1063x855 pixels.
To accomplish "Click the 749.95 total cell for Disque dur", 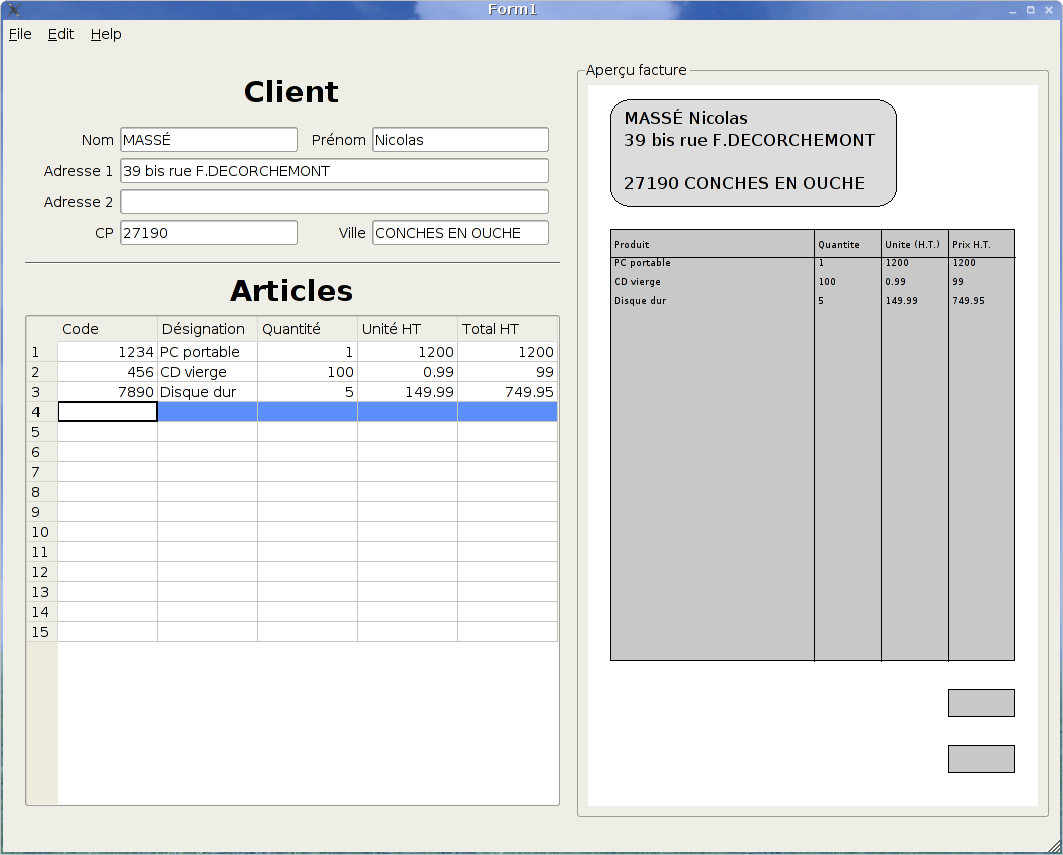I will tap(507, 392).
